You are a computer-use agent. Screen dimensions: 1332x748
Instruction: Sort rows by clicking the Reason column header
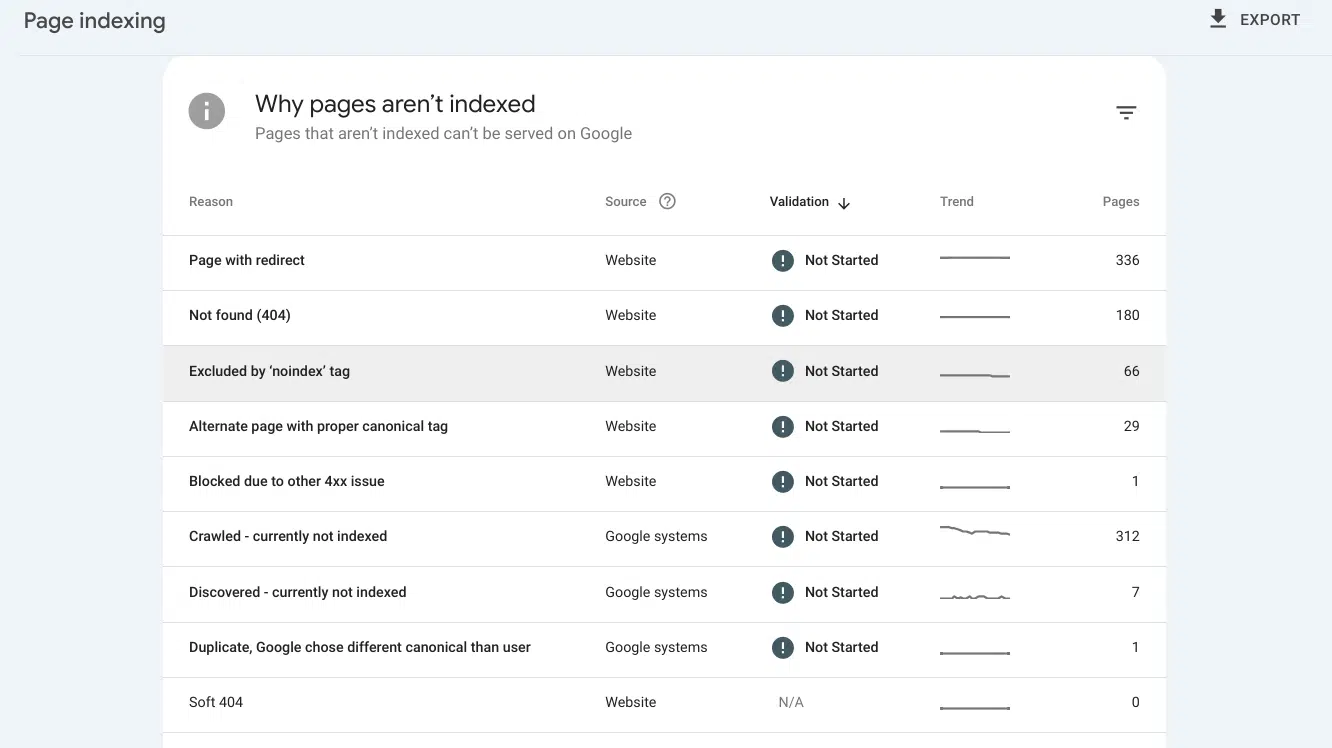210,201
